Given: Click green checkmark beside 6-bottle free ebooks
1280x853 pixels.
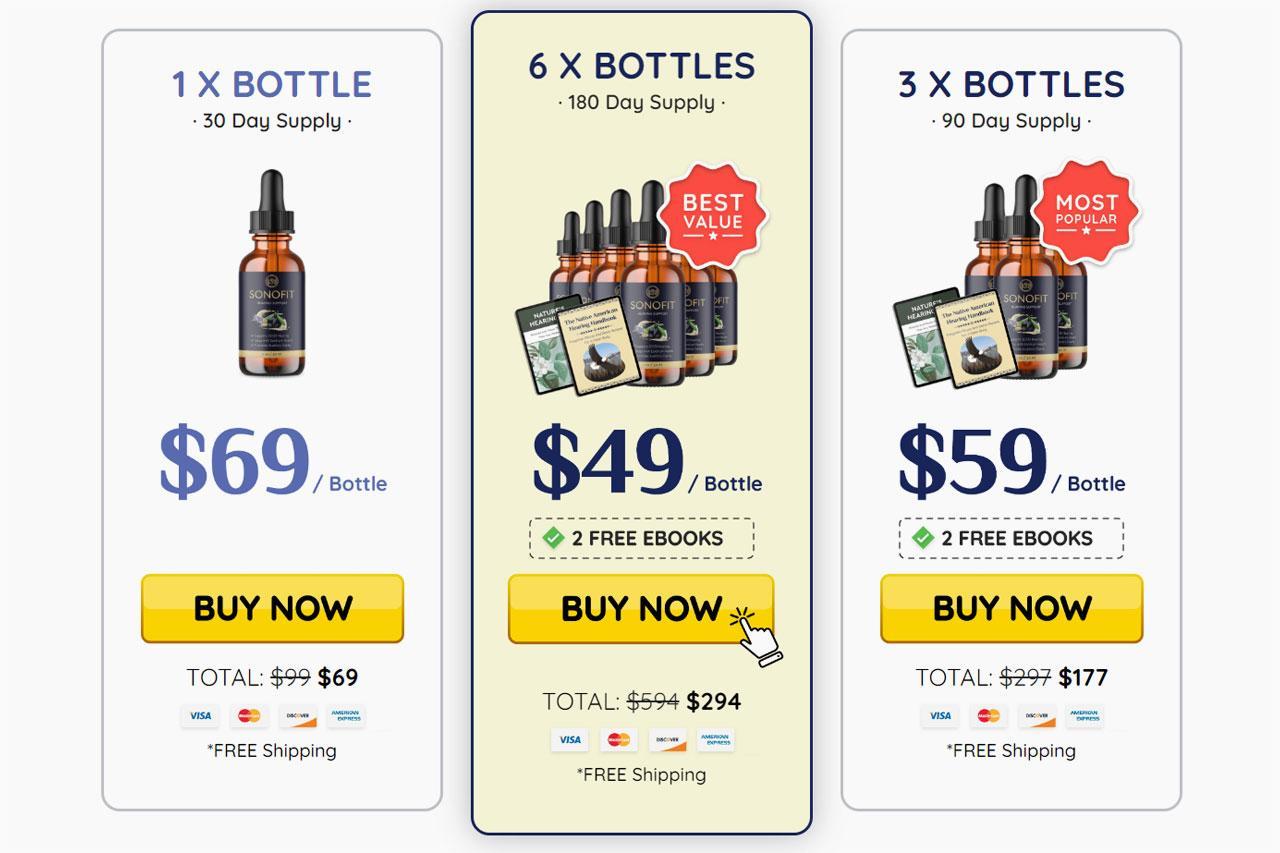Looking at the screenshot, I should tap(553, 538).
